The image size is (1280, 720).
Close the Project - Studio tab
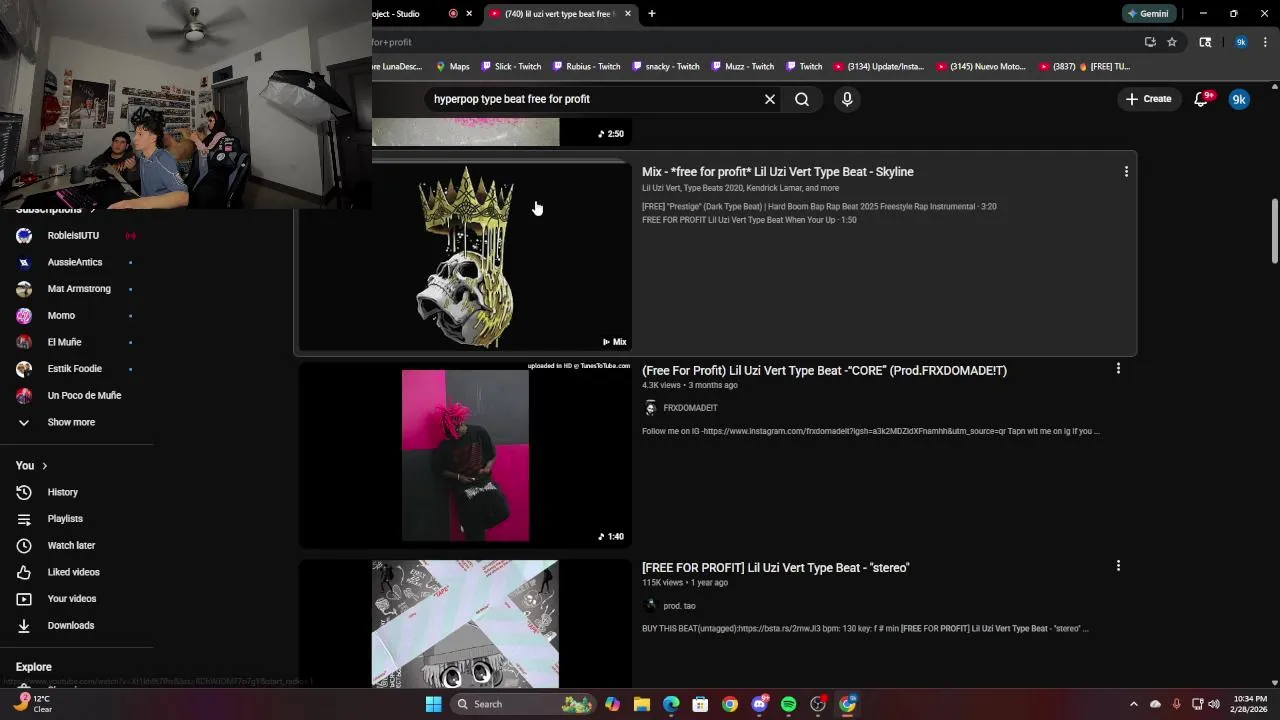point(469,14)
